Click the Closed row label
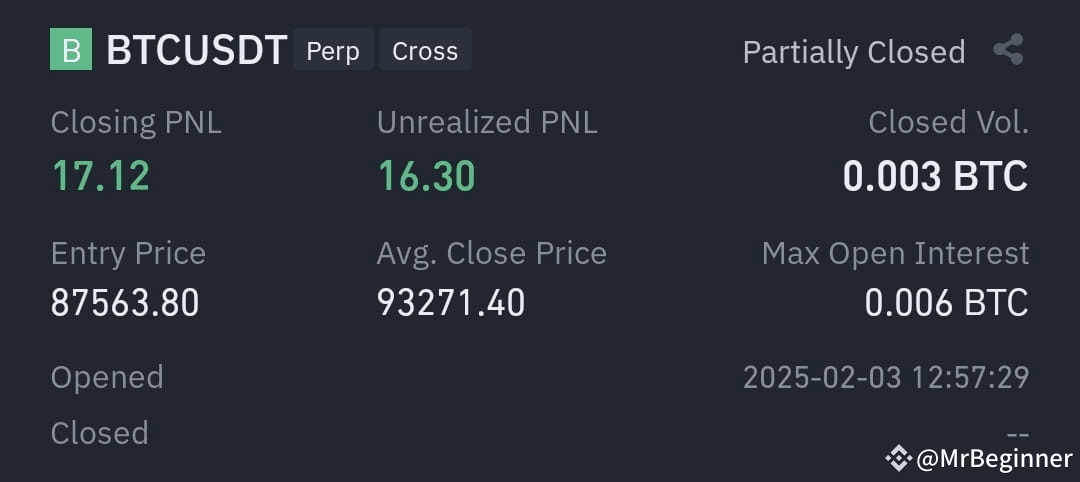 tap(100, 433)
